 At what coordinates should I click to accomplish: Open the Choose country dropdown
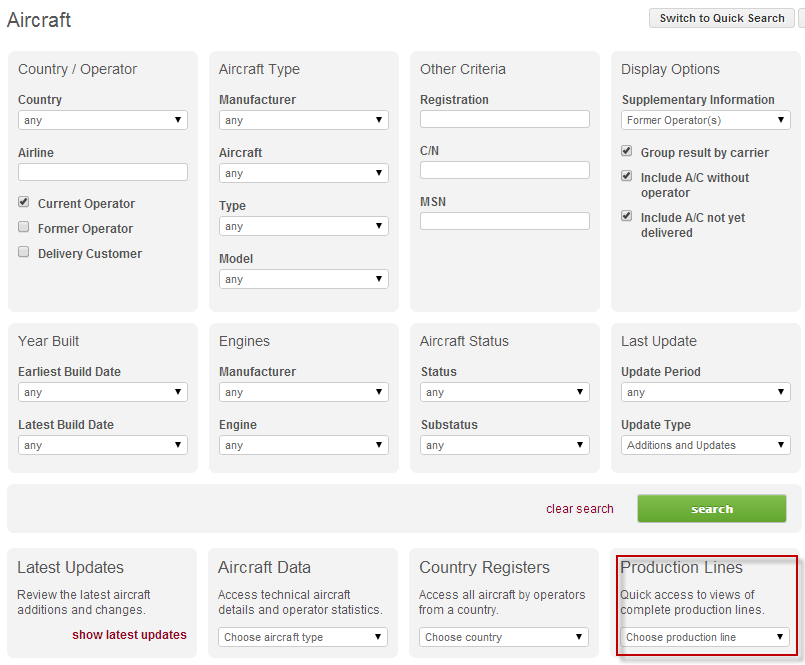(x=504, y=637)
